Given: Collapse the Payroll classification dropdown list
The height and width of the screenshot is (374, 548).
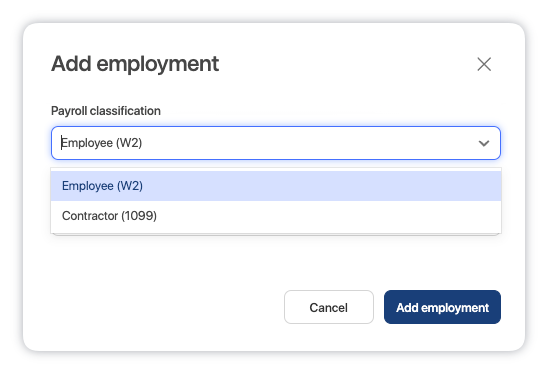Looking at the screenshot, I should pos(484,143).
